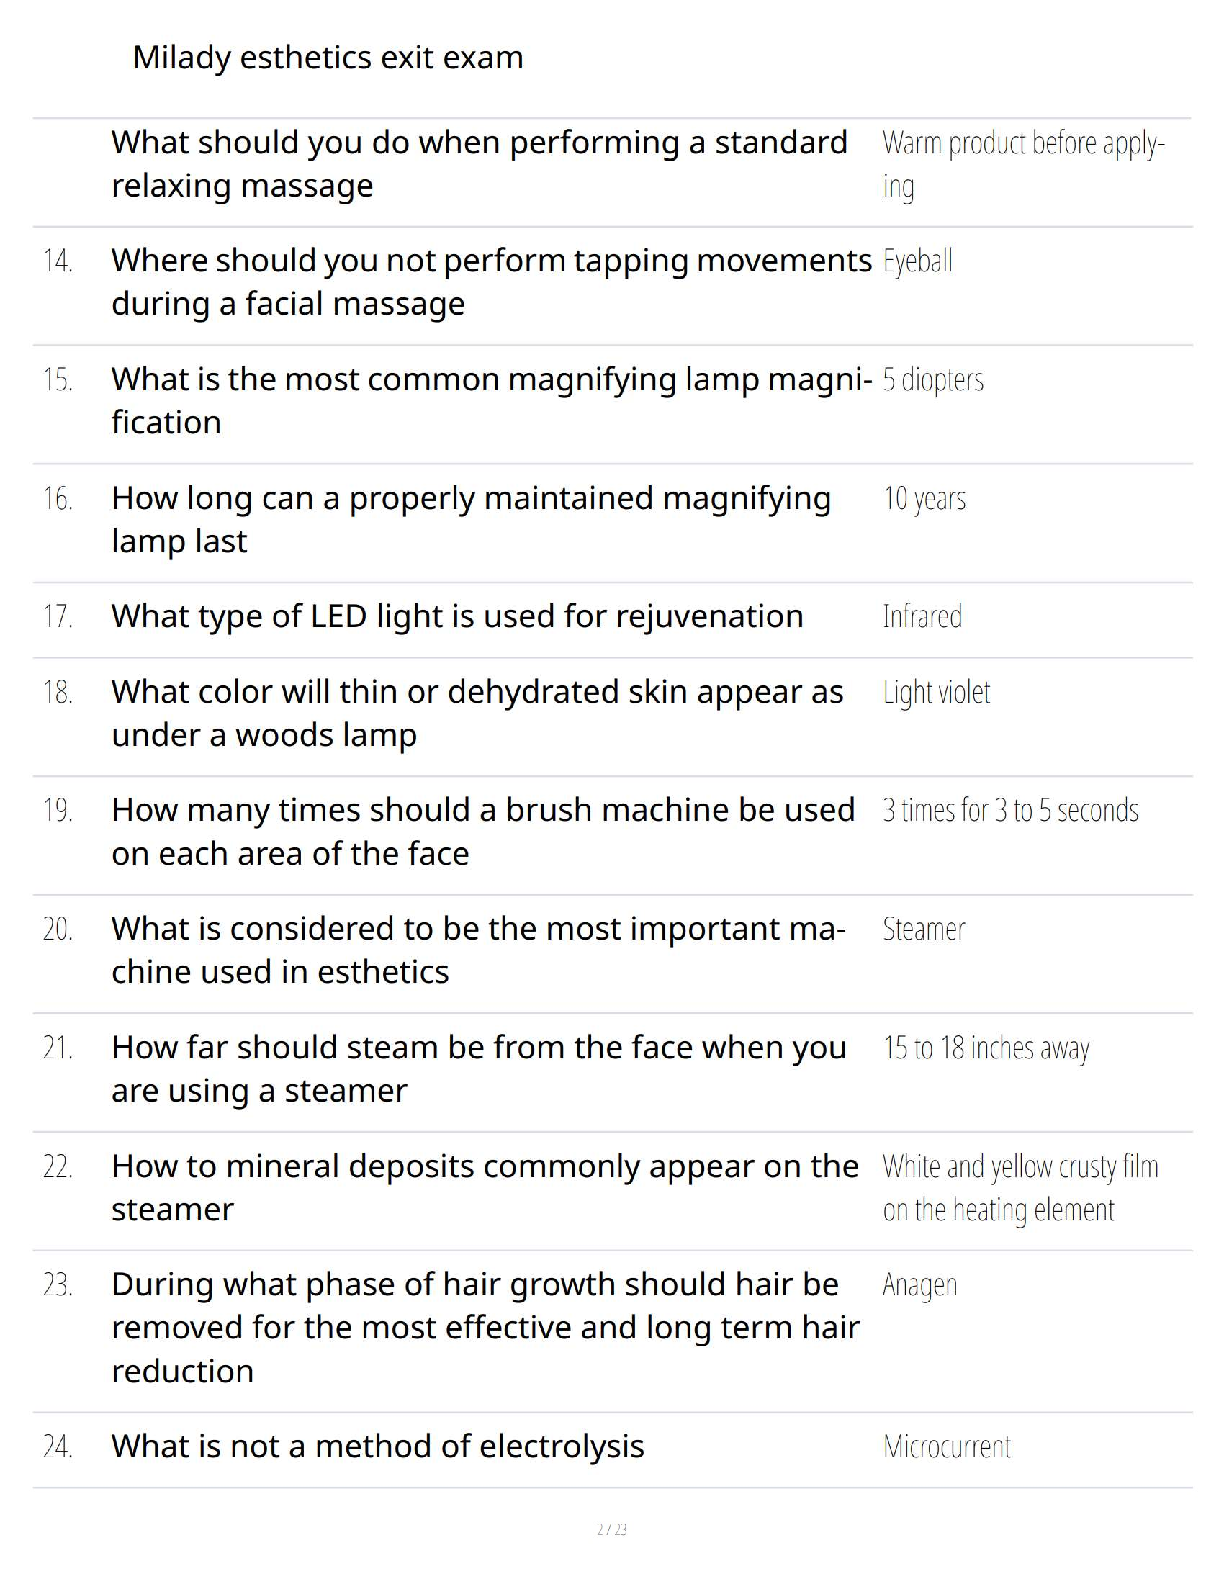Click the 'Steamer' answer text

pyautogui.click(x=923, y=929)
